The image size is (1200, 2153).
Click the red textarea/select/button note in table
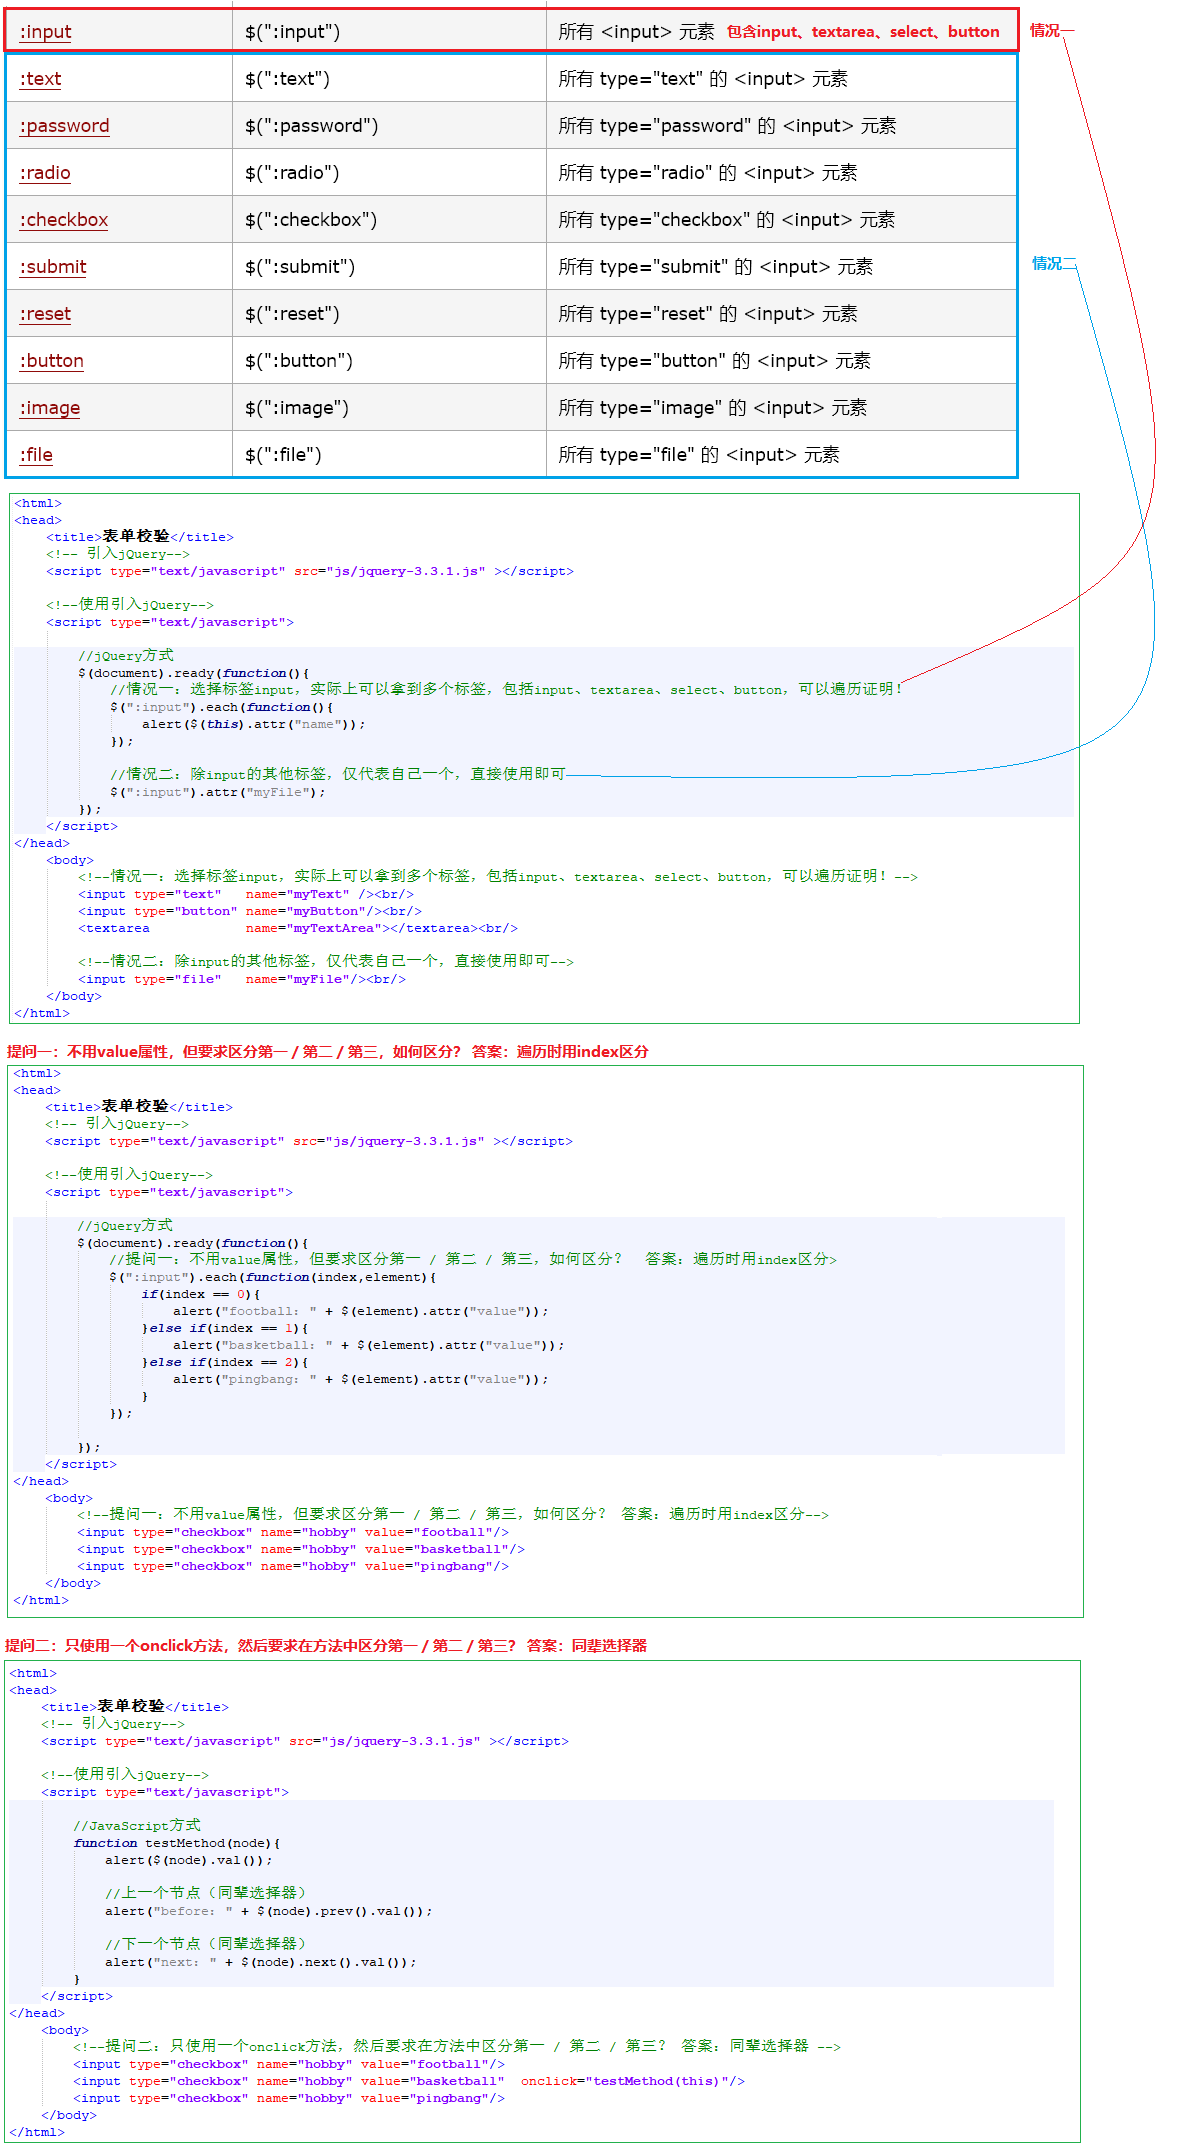(x=862, y=32)
